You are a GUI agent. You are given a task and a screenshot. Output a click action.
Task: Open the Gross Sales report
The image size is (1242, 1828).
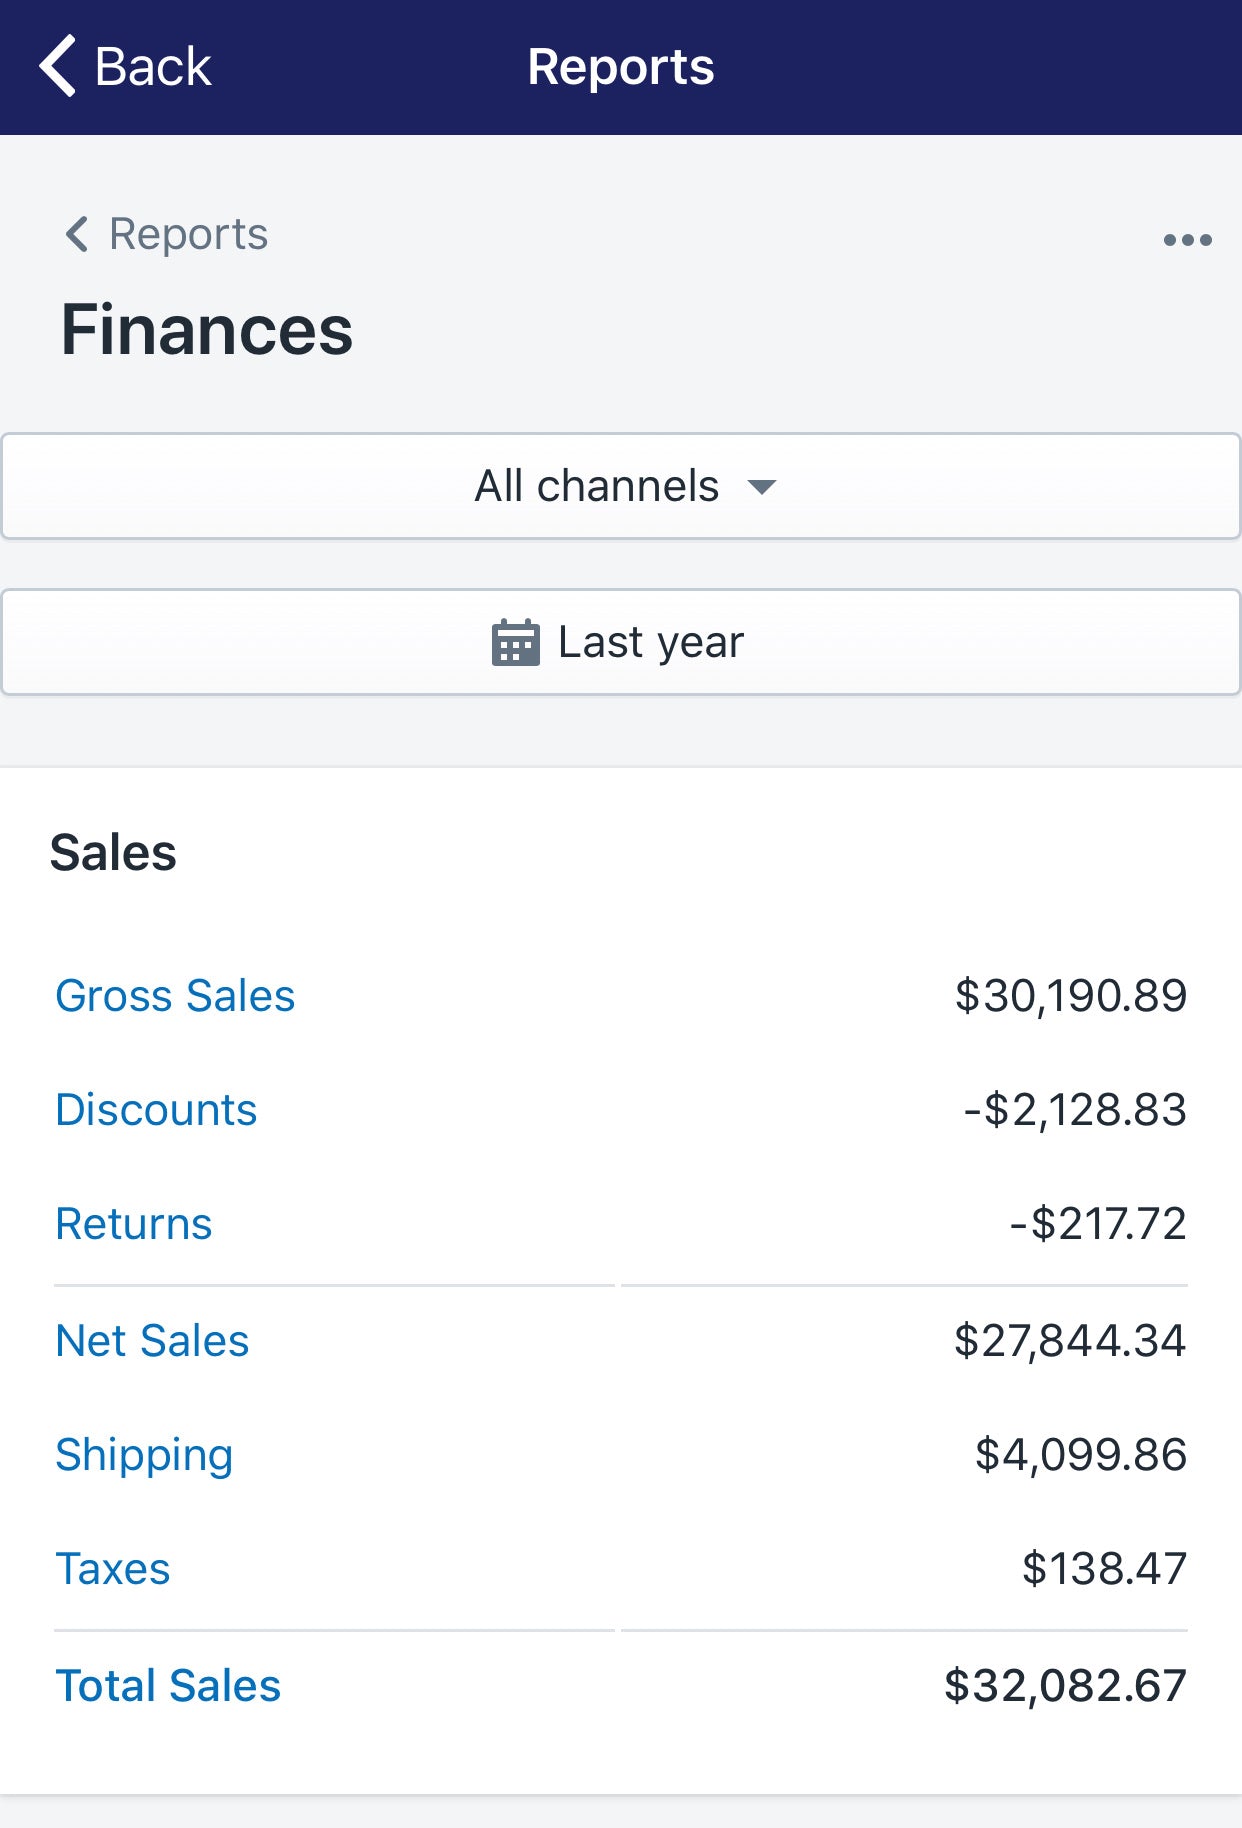click(175, 996)
